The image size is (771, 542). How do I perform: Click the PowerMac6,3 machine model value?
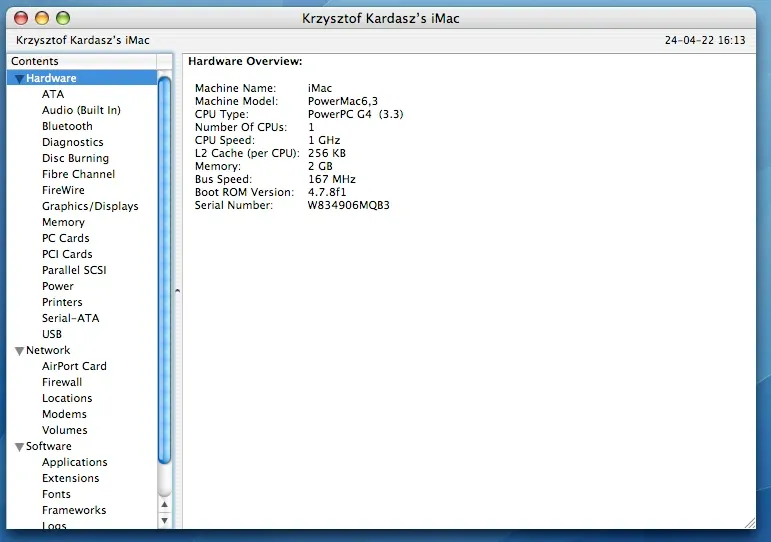[343, 101]
